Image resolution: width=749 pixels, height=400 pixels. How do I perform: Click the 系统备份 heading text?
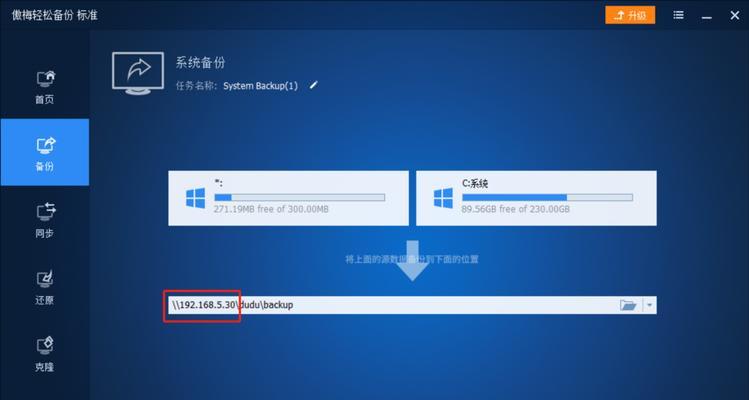[x=200, y=63]
